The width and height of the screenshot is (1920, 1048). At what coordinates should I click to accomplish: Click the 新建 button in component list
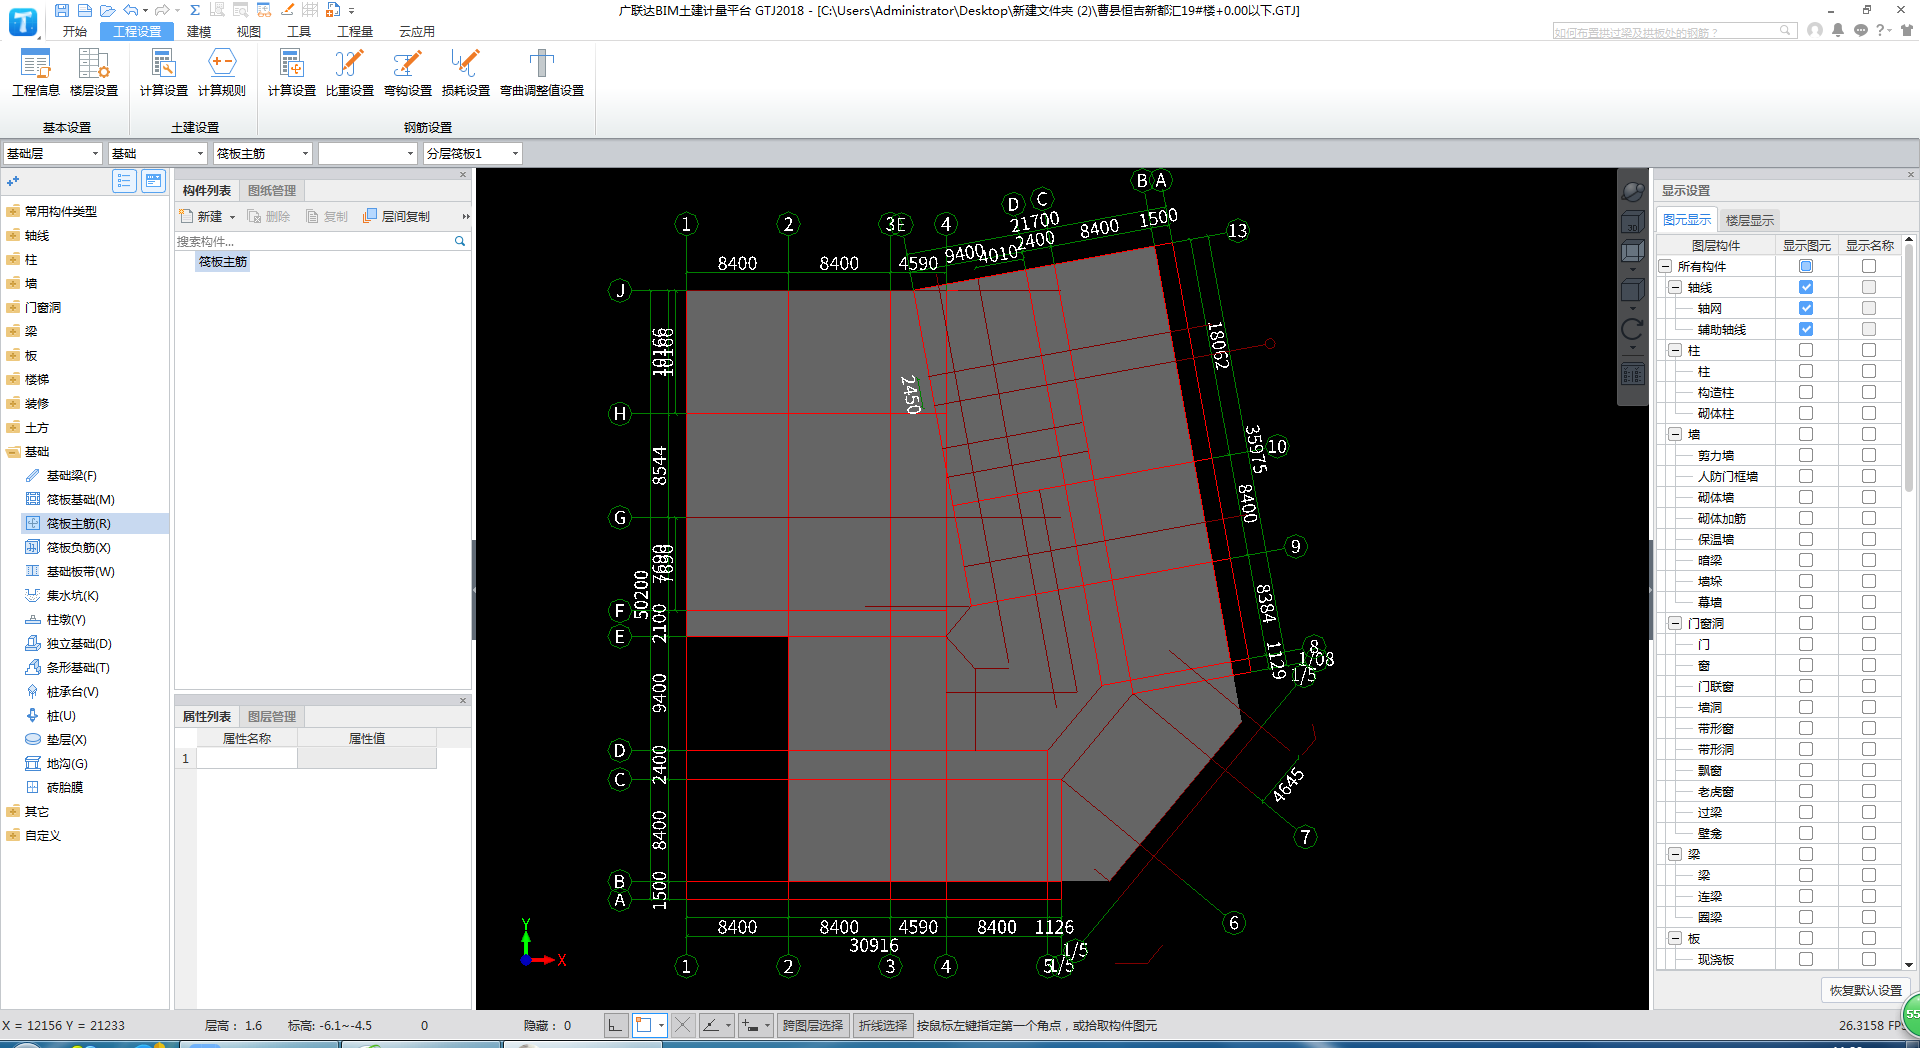(x=202, y=216)
